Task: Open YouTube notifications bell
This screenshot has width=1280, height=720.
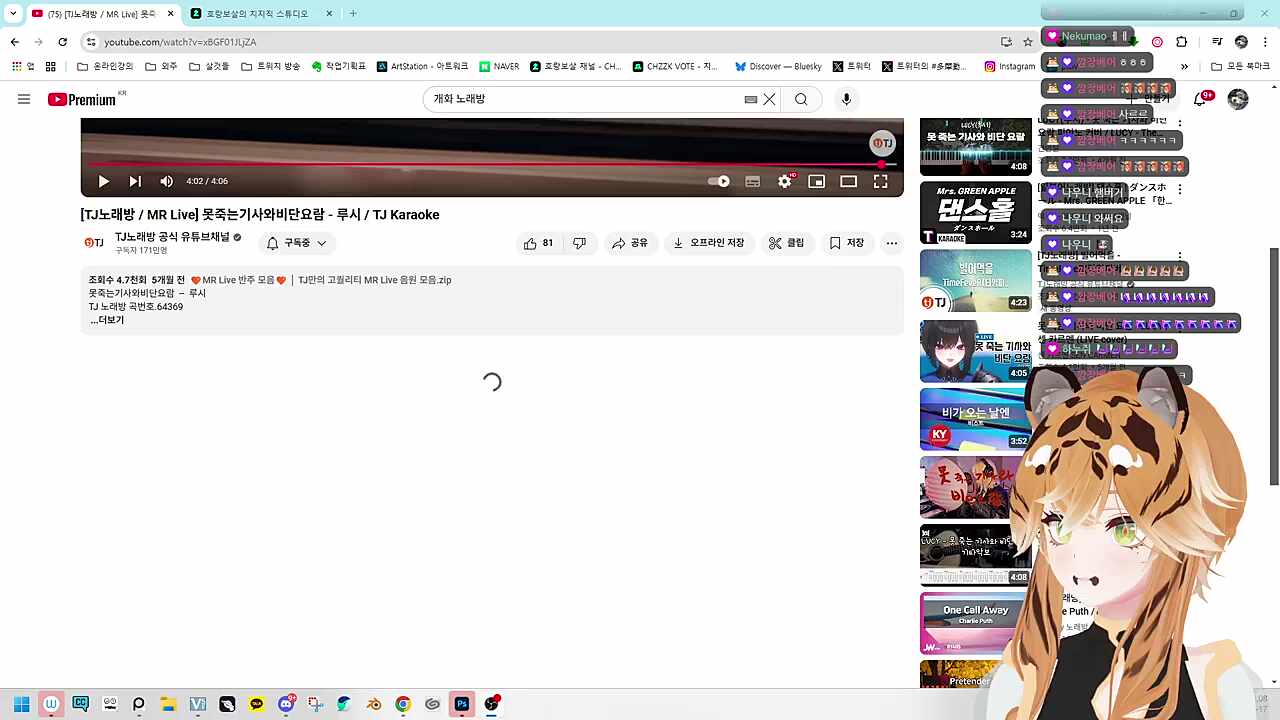Action: (1201, 99)
